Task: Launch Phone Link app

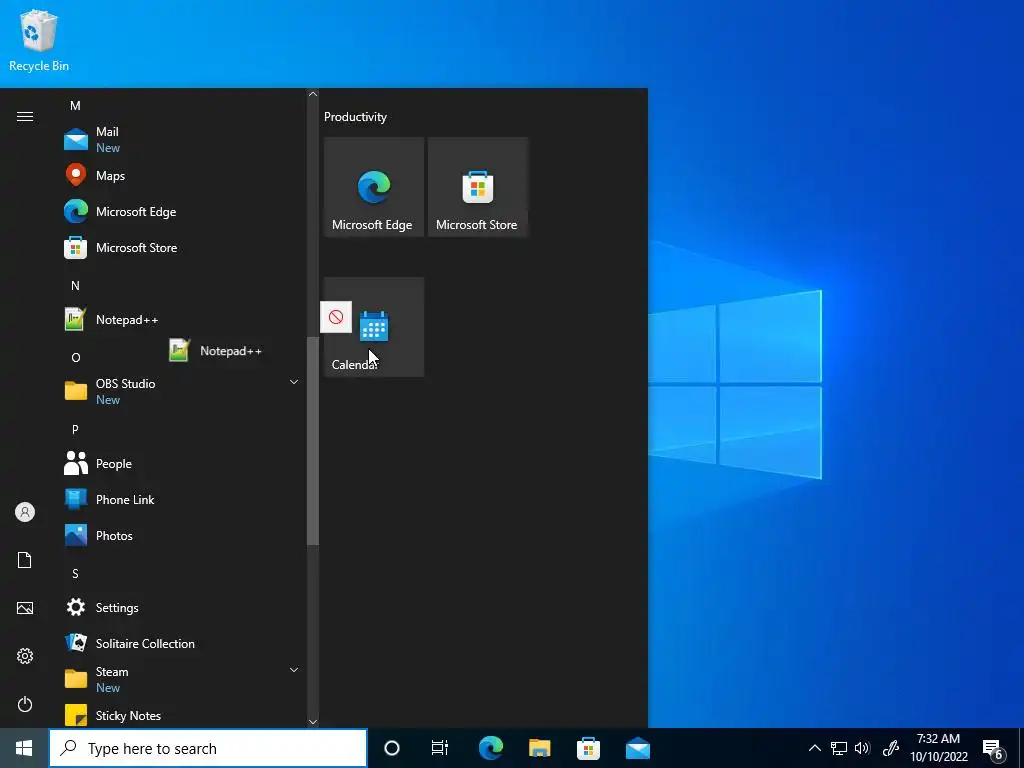Action: (x=182, y=500)
